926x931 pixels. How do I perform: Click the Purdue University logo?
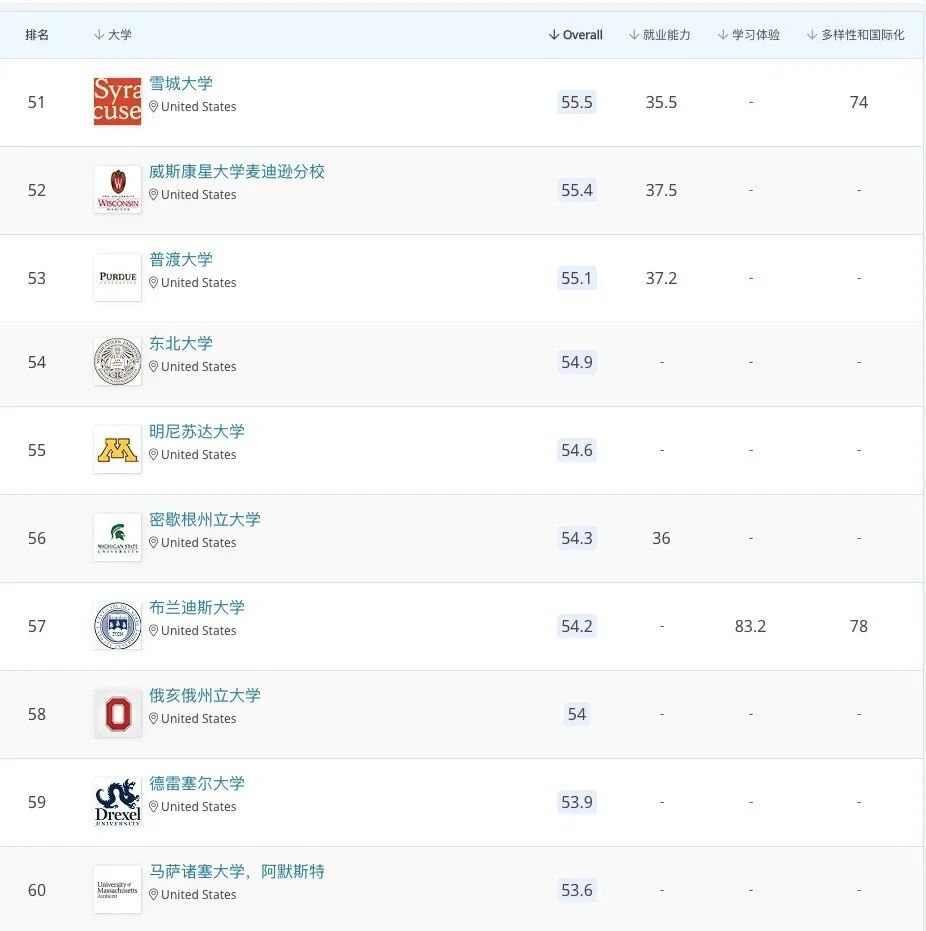(x=118, y=277)
